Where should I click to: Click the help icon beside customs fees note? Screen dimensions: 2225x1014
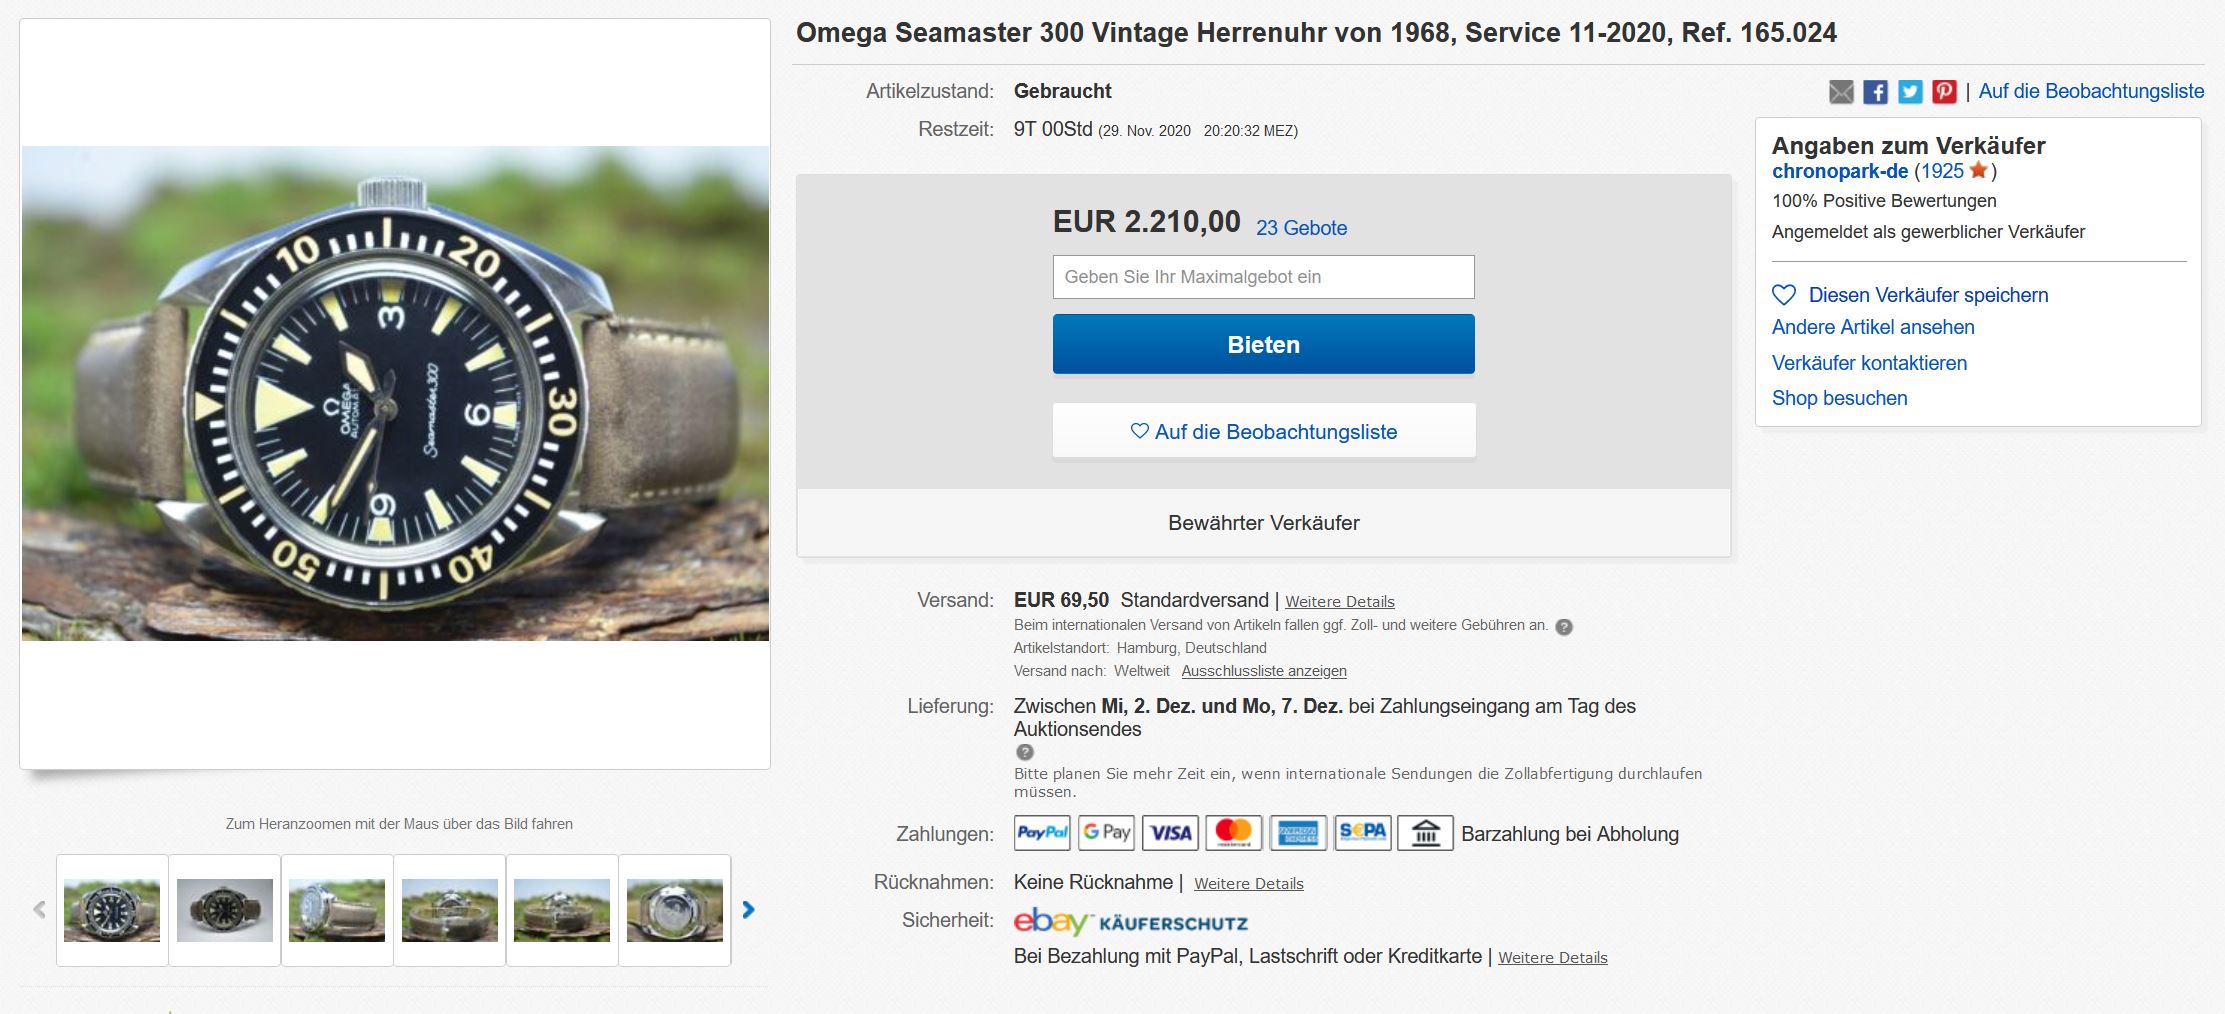pyautogui.click(x=1564, y=627)
